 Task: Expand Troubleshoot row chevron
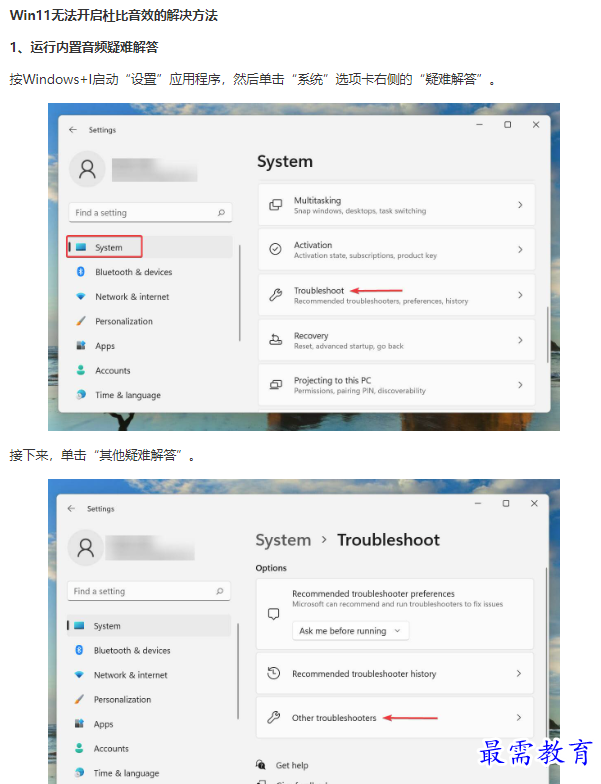(x=520, y=295)
